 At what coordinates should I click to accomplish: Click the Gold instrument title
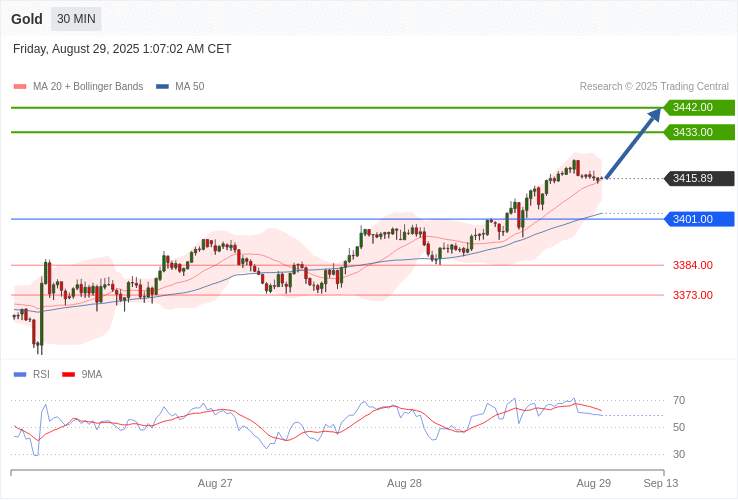pyautogui.click(x=27, y=19)
